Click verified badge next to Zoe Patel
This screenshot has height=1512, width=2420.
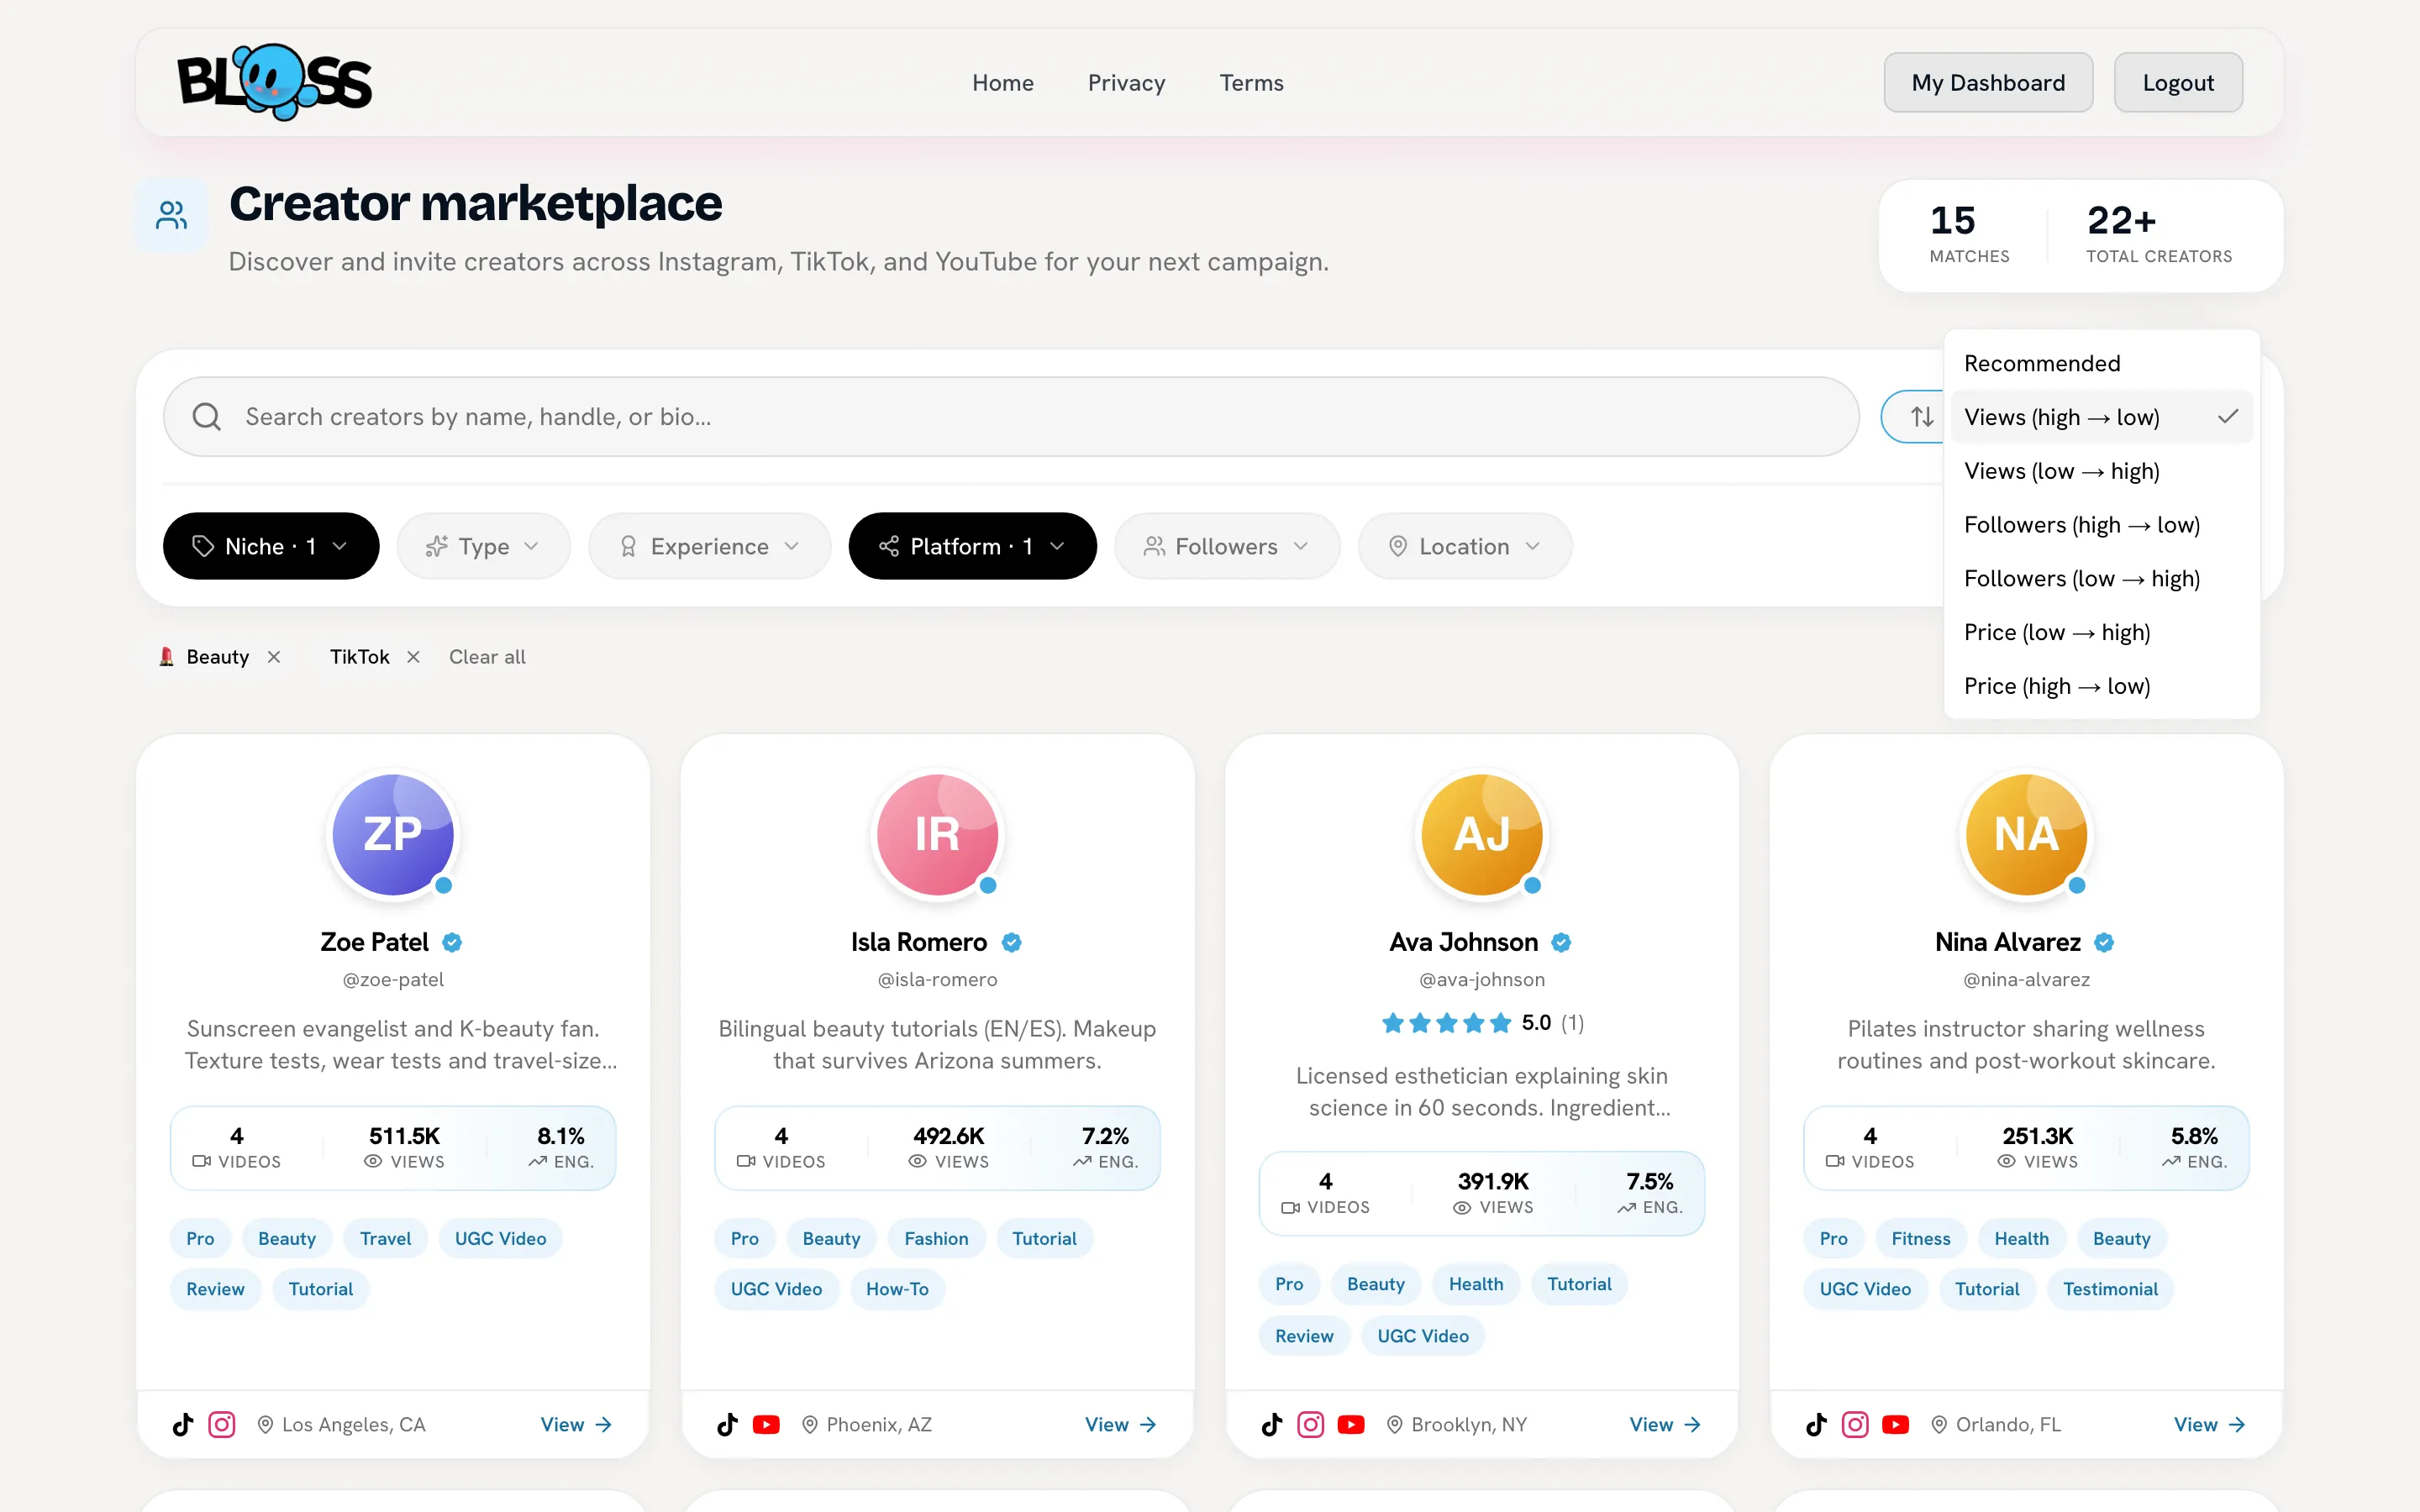pyautogui.click(x=452, y=942)
